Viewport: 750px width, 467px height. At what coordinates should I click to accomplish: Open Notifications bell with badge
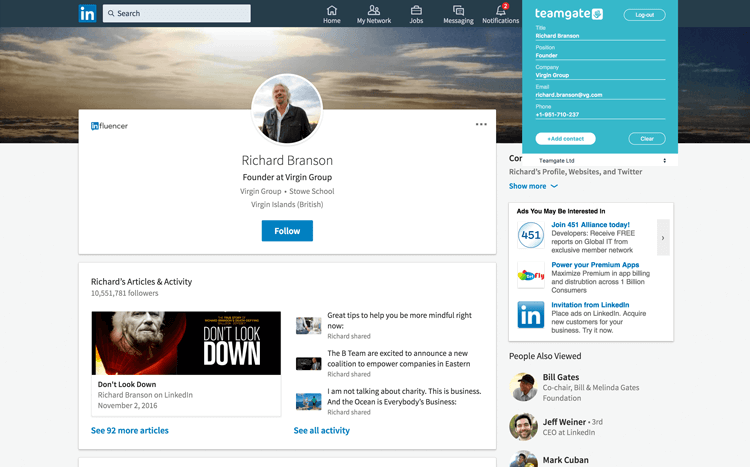click(x=500, y=14)
